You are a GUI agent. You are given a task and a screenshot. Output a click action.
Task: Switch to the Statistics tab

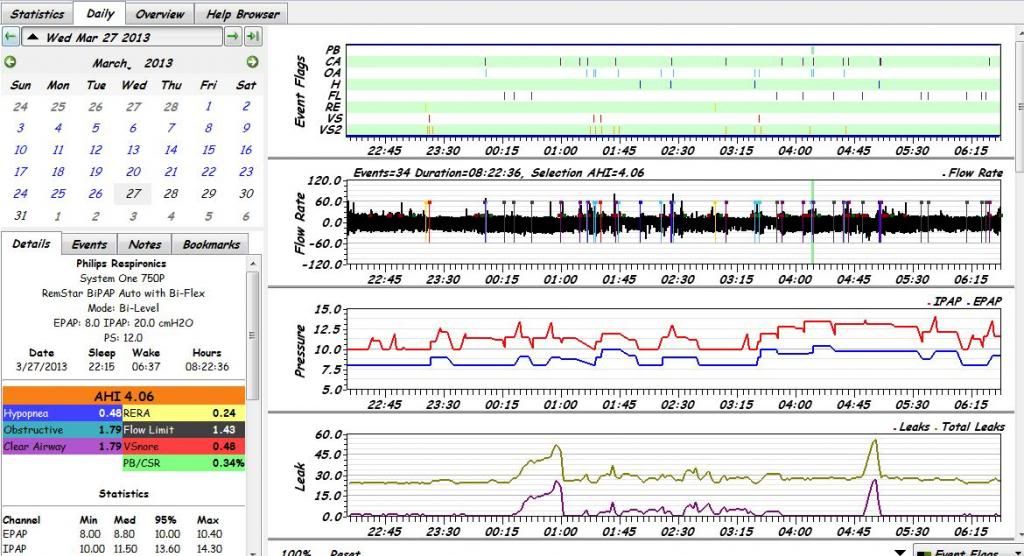pos(37,14)
